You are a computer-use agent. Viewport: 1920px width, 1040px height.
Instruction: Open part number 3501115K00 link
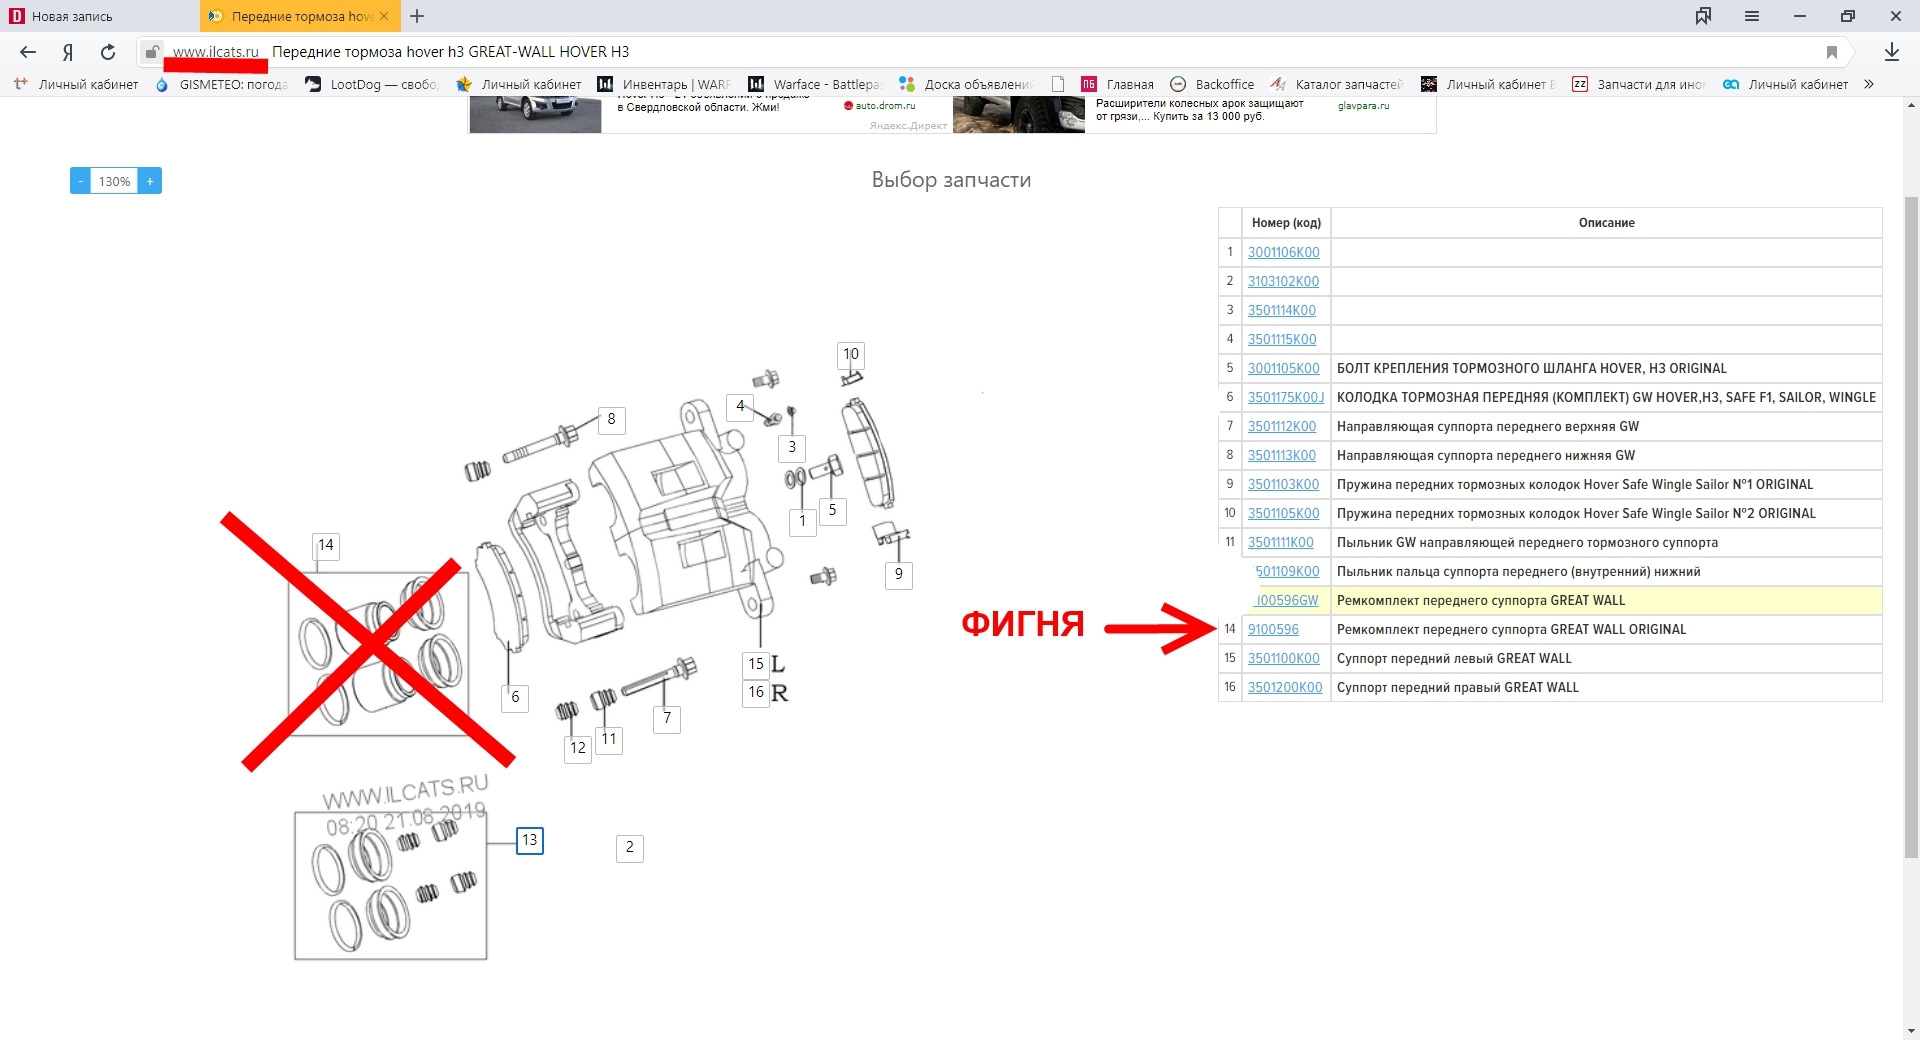coord(1282,339)
